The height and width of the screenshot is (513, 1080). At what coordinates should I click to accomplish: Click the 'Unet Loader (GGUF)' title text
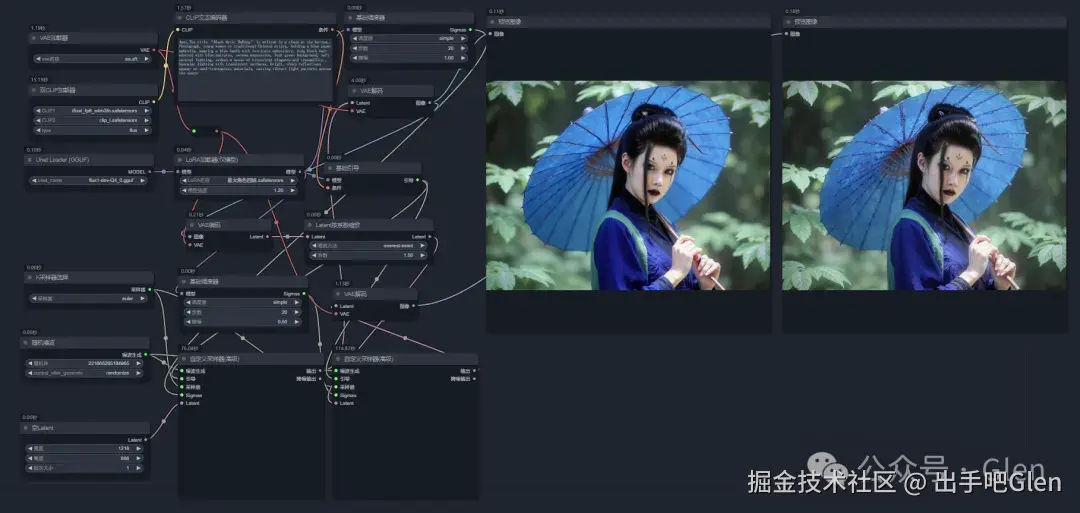63,160
